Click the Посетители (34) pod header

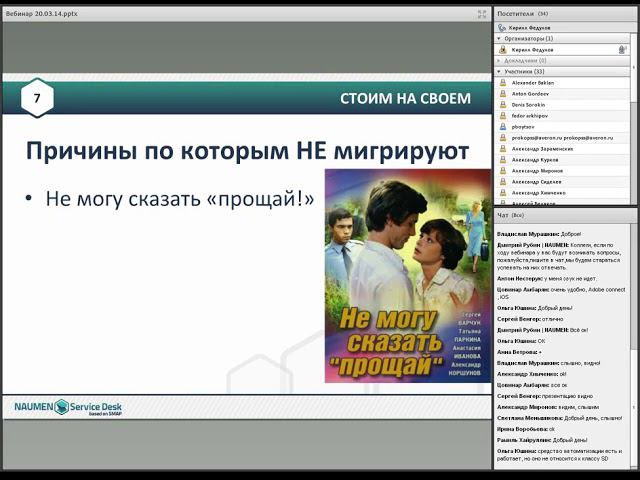pyautogui.click(x=565, y=14)
